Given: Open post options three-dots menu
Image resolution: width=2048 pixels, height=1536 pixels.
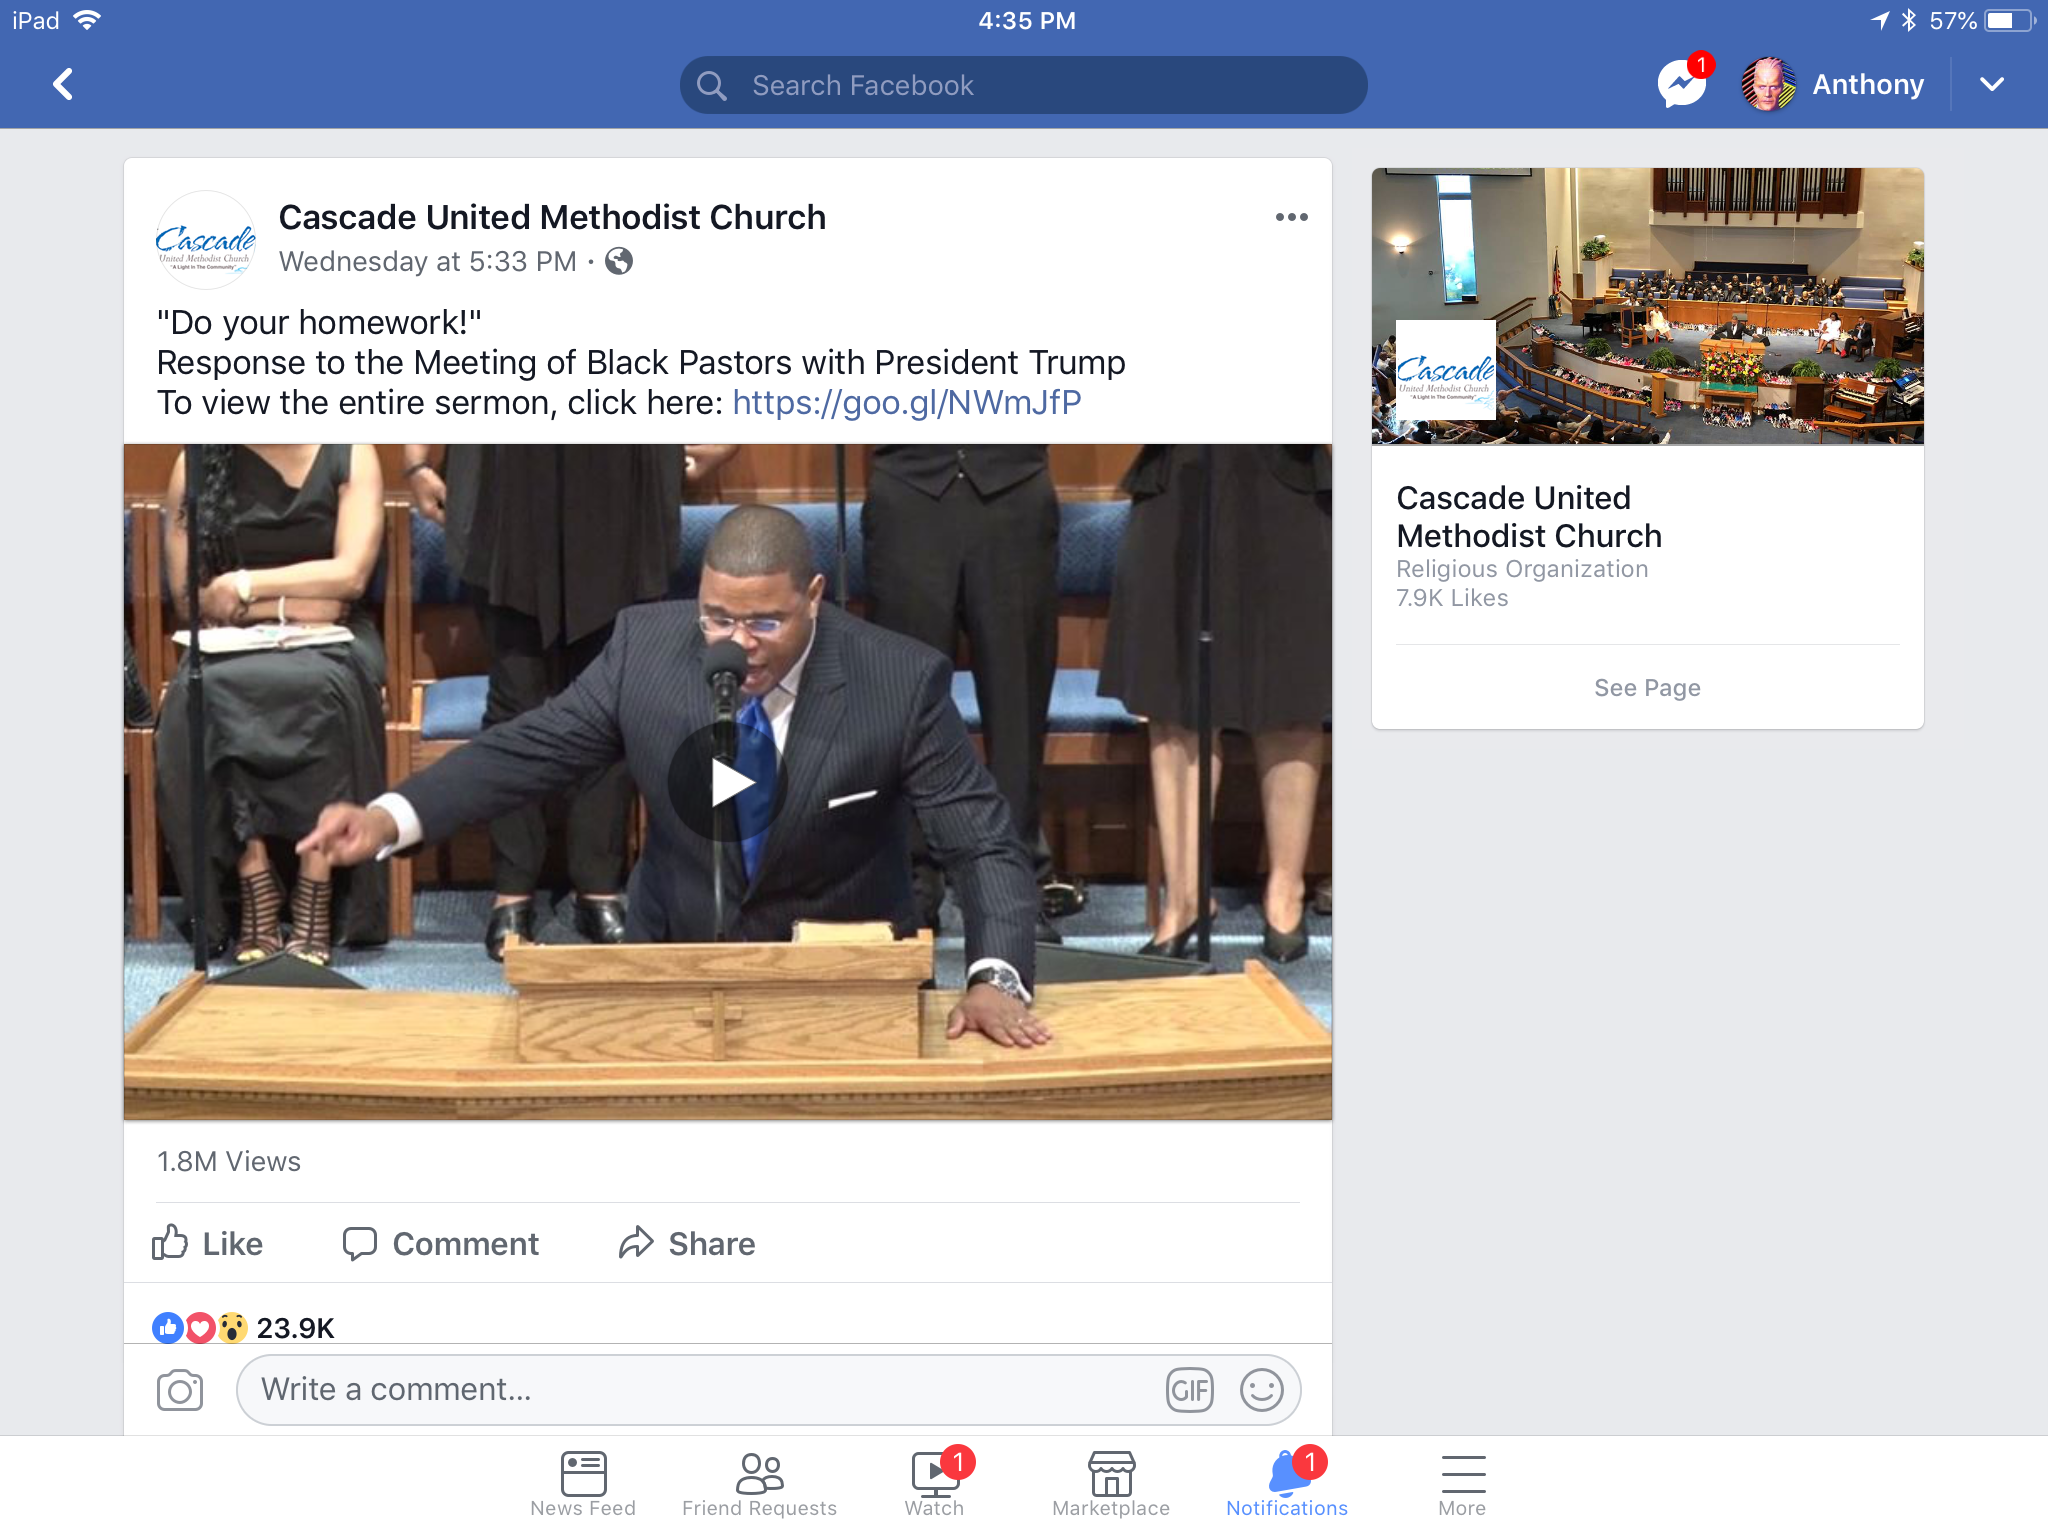Looking at the screenshot, I should [x=1291, y=217].
